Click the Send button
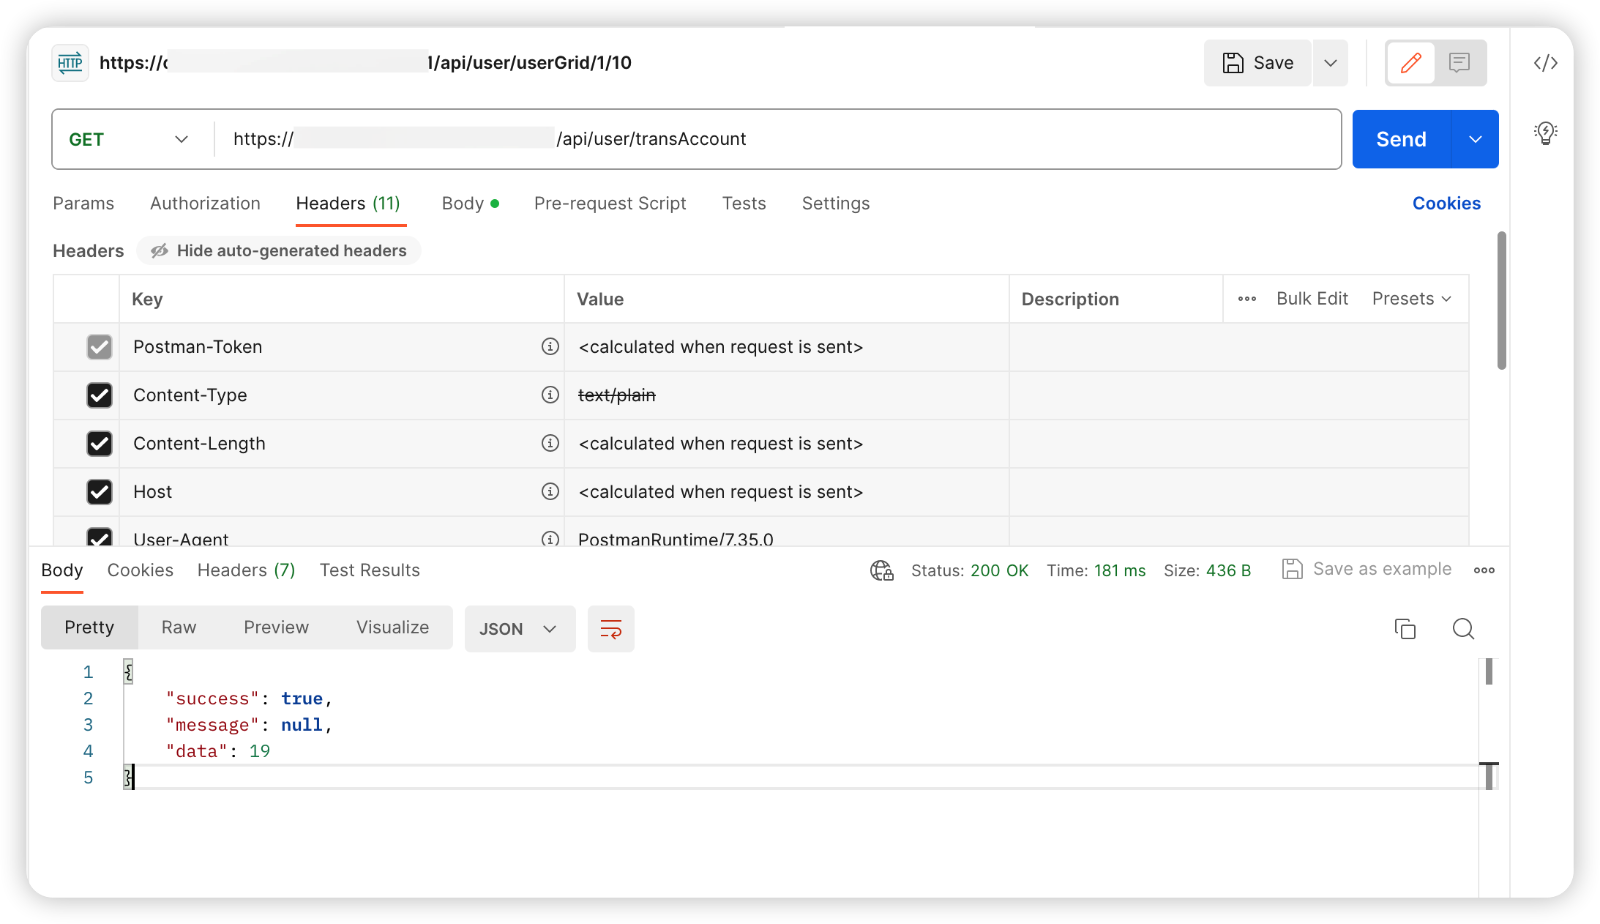 tap(1401, 139)
